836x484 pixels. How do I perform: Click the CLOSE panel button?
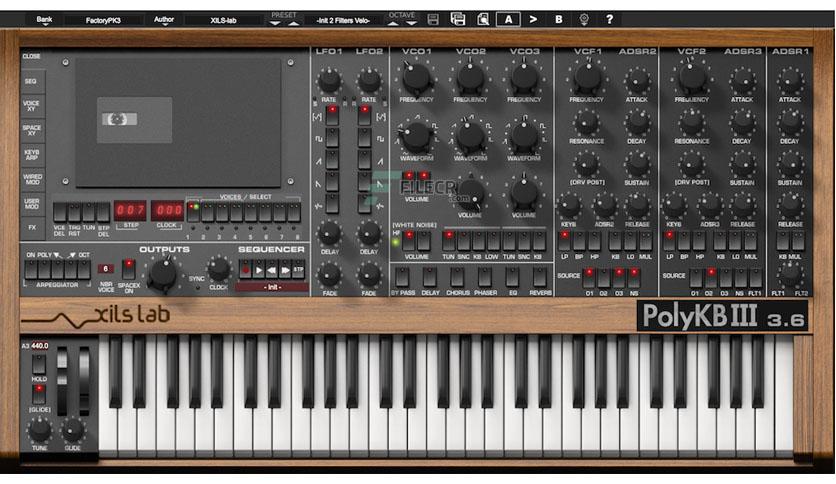(x=31, y=57)
